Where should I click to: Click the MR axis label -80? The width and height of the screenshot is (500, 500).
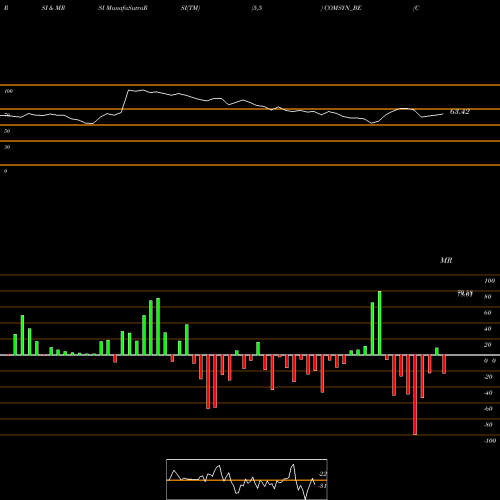[x=488, y=425]
